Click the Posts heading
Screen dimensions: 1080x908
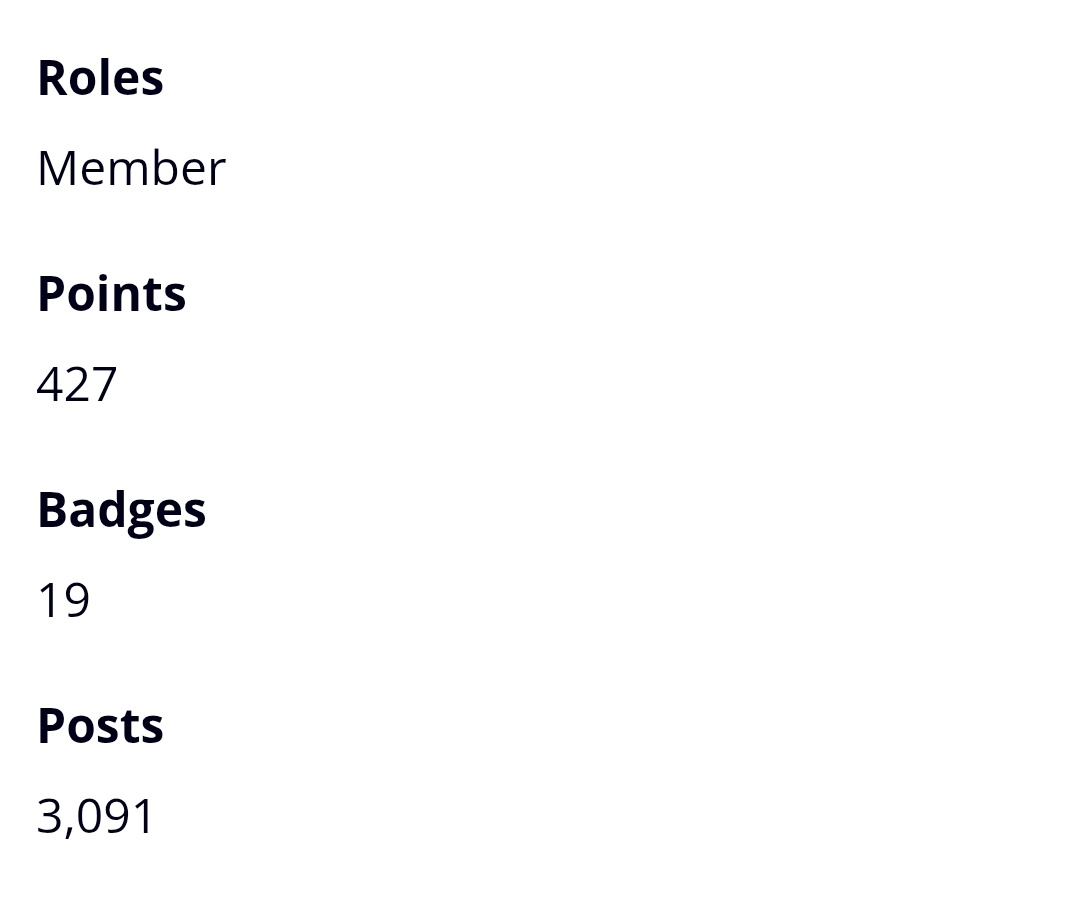click(x=100, y=726)
